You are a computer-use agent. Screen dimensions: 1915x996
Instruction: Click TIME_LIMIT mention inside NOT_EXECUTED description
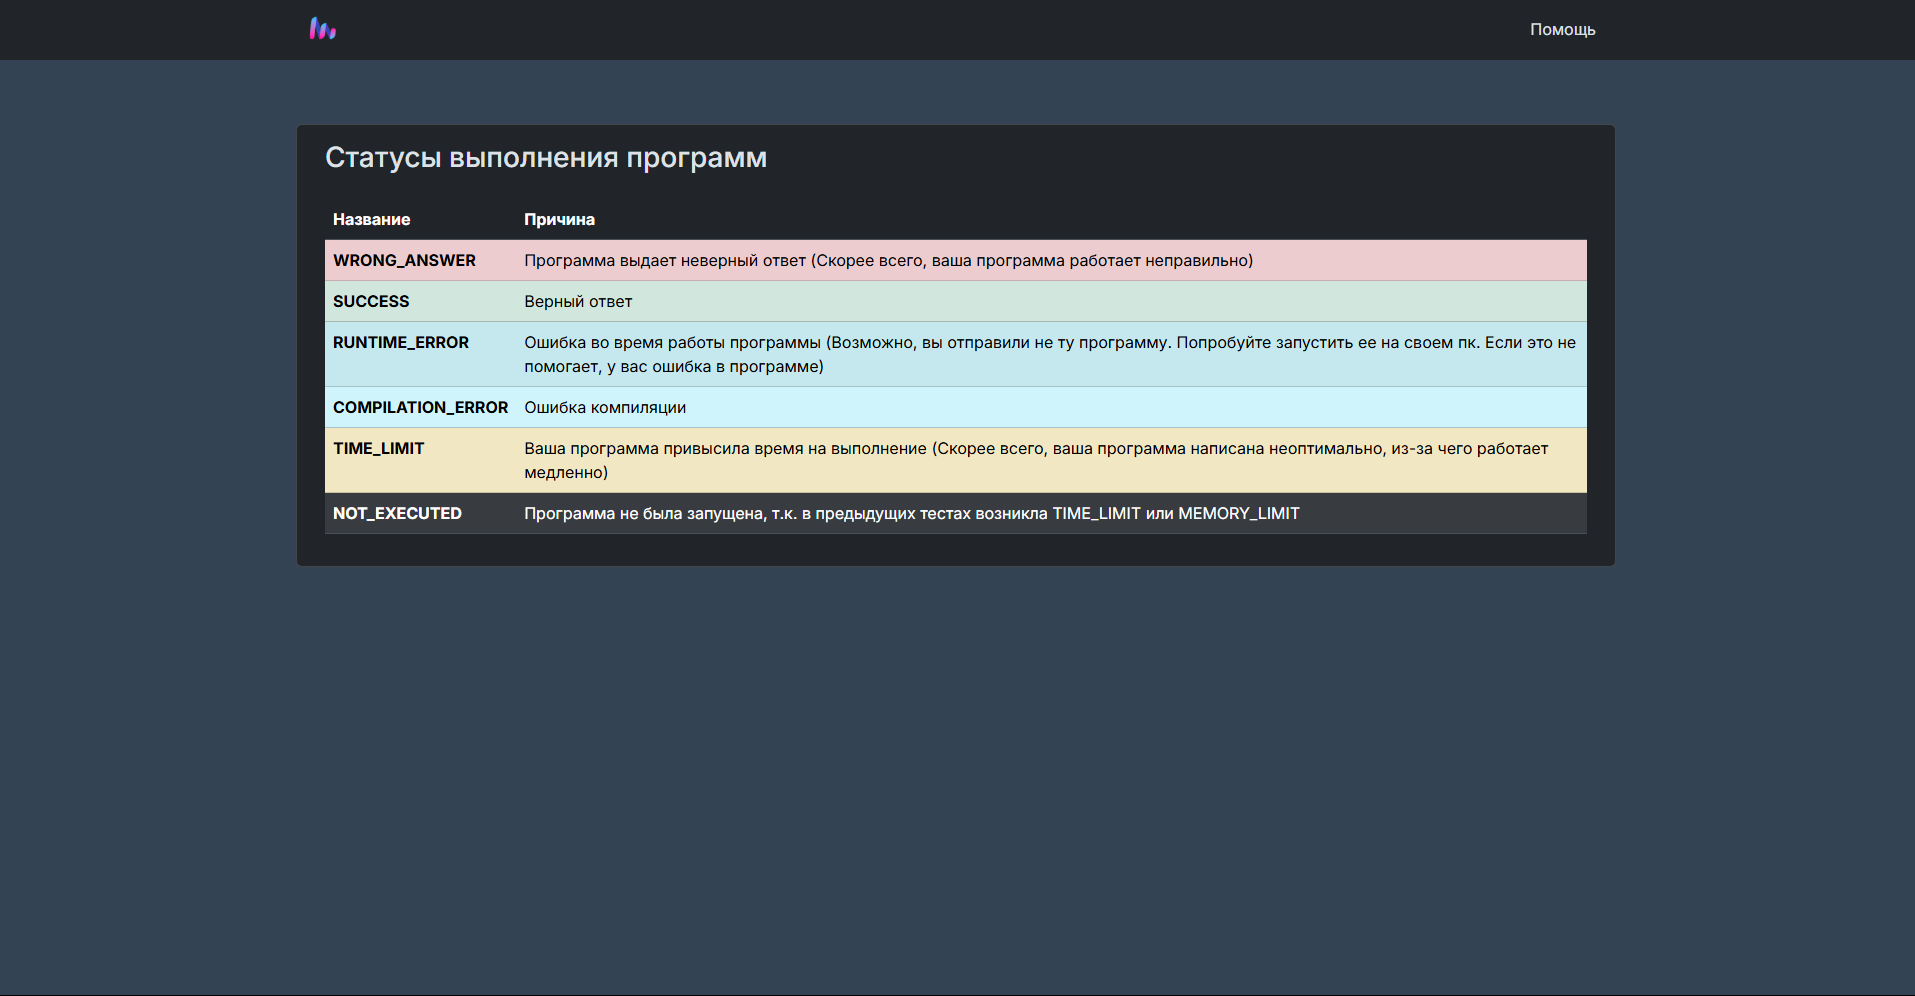coord(1096,514)
